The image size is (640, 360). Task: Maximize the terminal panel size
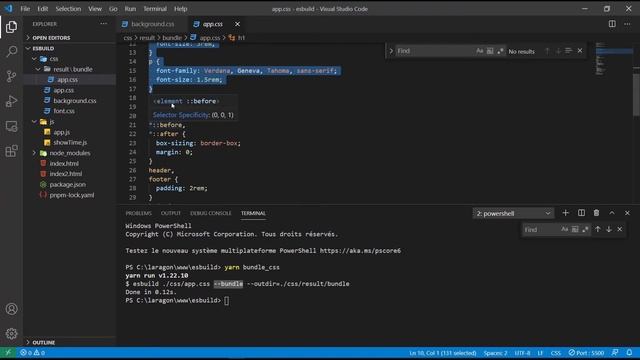(x=612, y=213)
